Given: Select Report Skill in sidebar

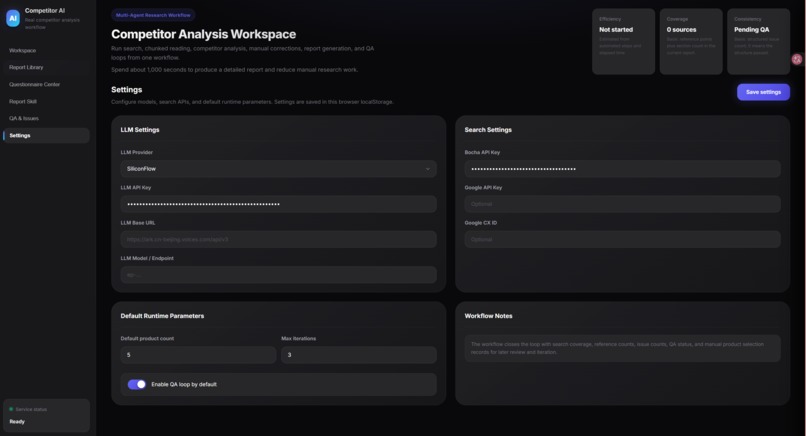Looking at the screenshot, I should (x=46, y=101).
